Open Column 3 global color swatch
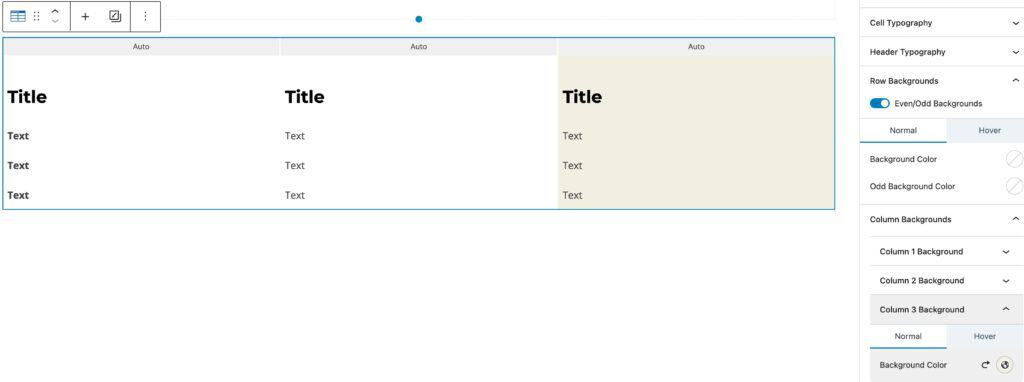1024x382 pixels. [x=1005, y=365]
